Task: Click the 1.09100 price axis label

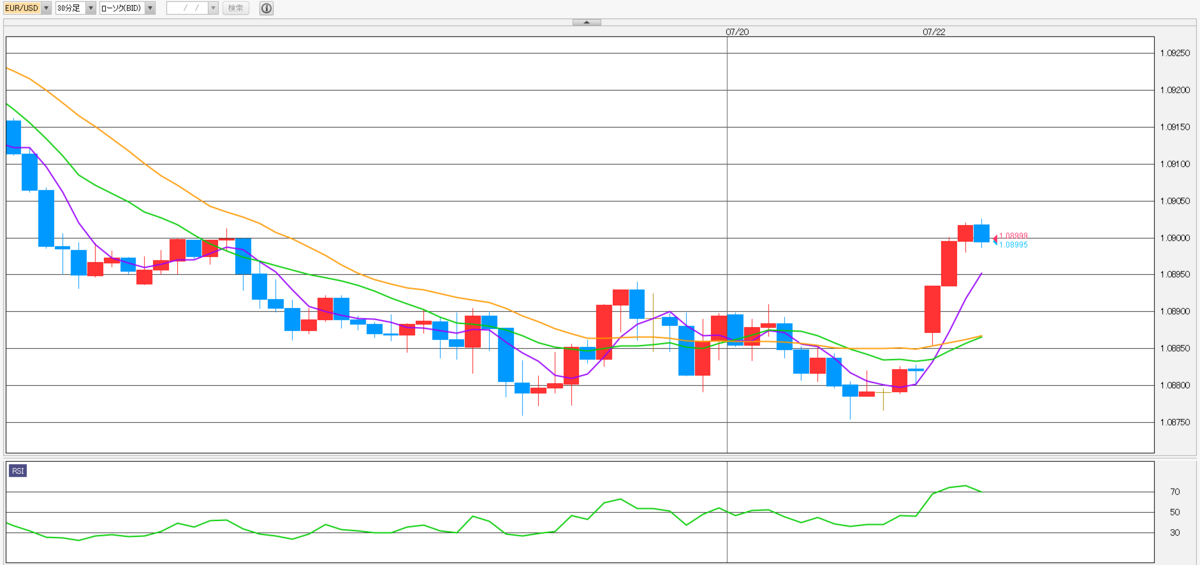Action: tap(1176, 164)
